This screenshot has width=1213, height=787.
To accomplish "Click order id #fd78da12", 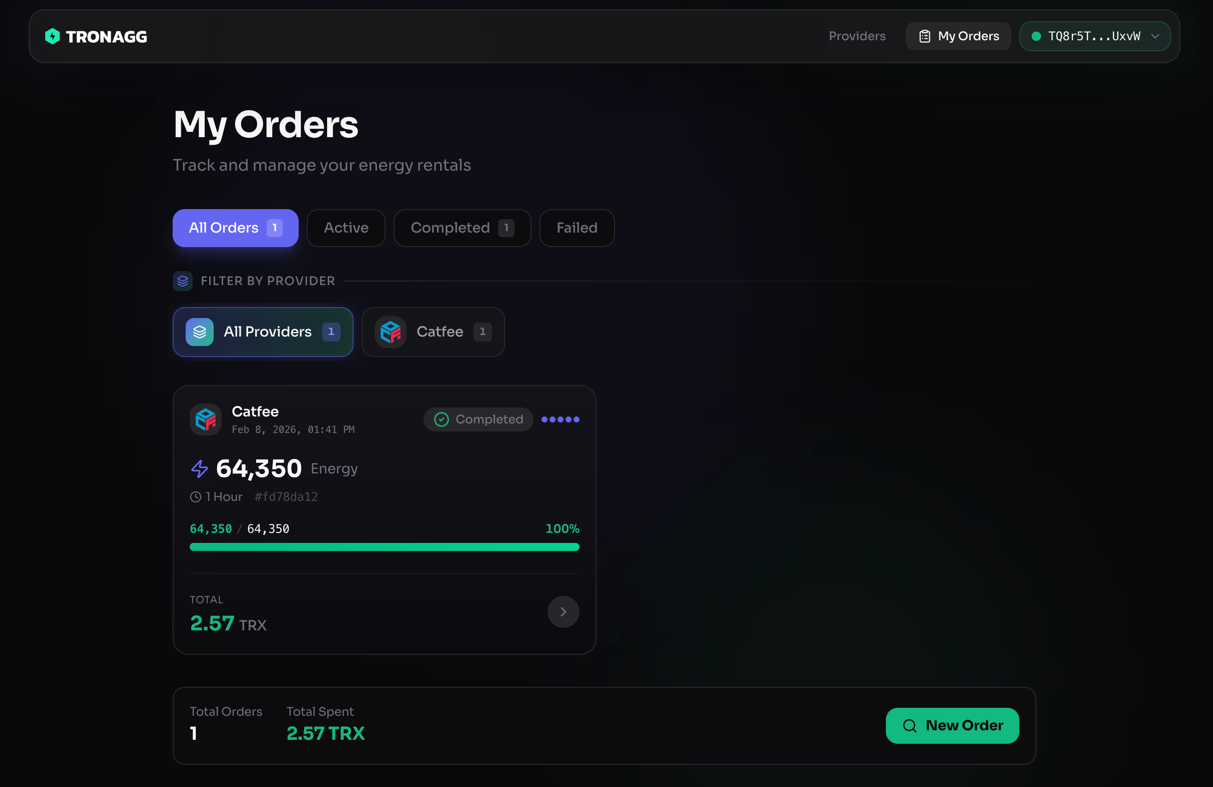I will (x=285, y=496).
